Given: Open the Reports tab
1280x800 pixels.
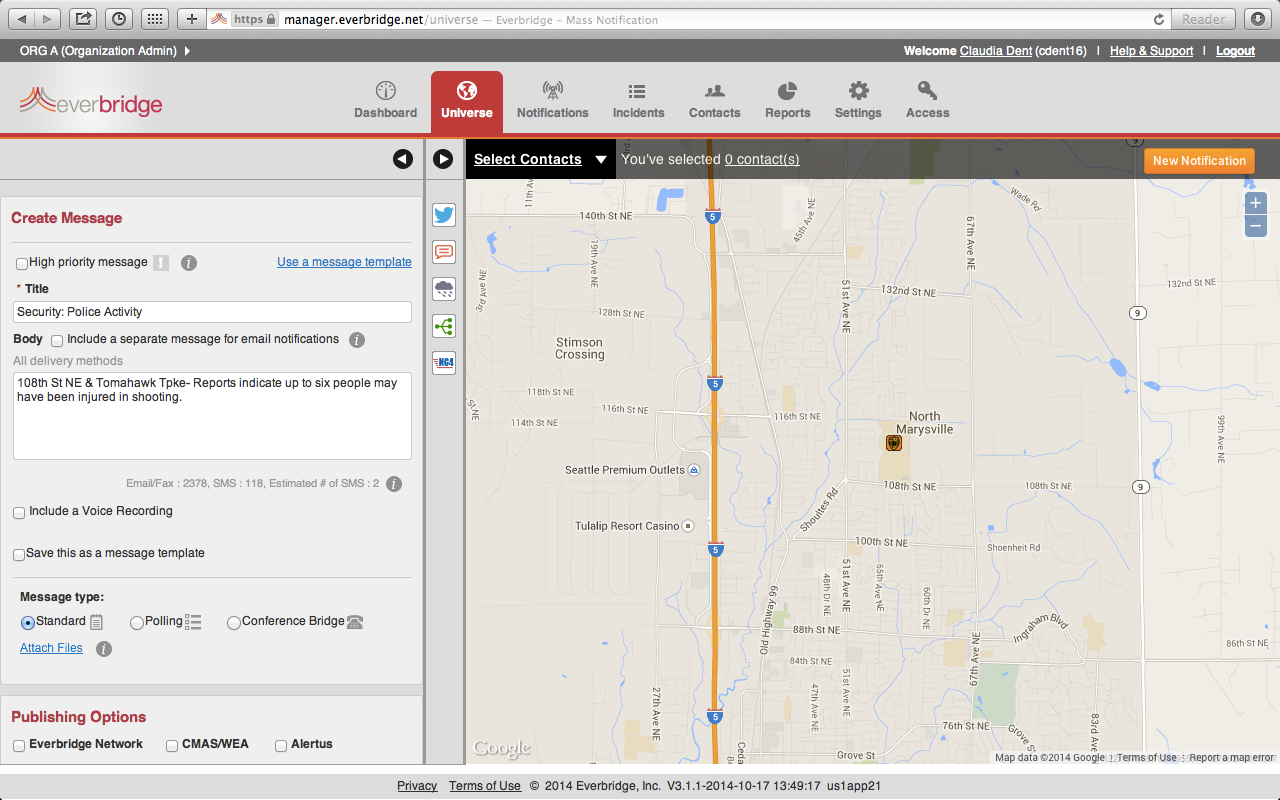Looking at the screenshot, I should pos(787,101).
